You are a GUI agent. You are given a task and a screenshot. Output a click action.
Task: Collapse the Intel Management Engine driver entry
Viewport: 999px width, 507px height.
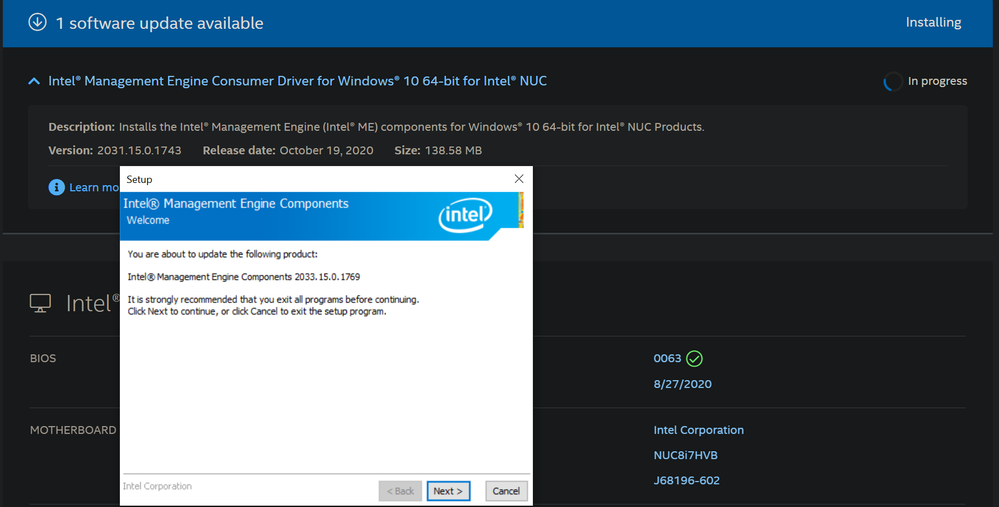[34, 81]
